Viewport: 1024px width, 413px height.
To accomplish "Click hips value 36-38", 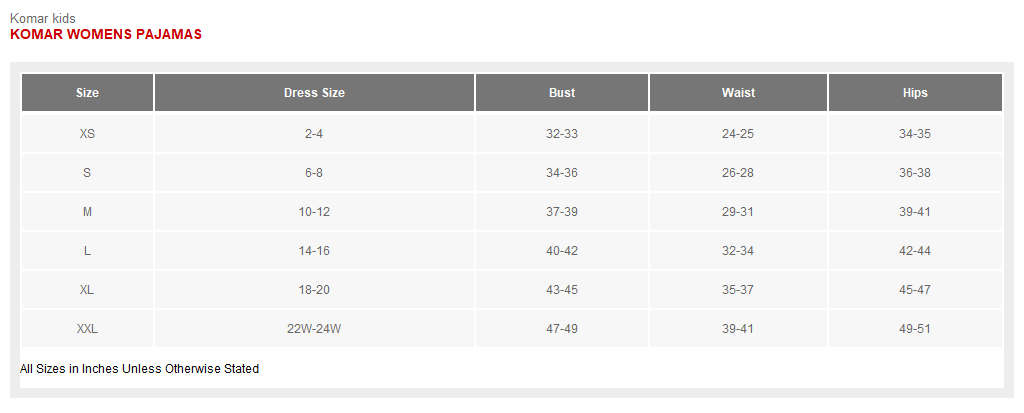I will tap(914, 173).
